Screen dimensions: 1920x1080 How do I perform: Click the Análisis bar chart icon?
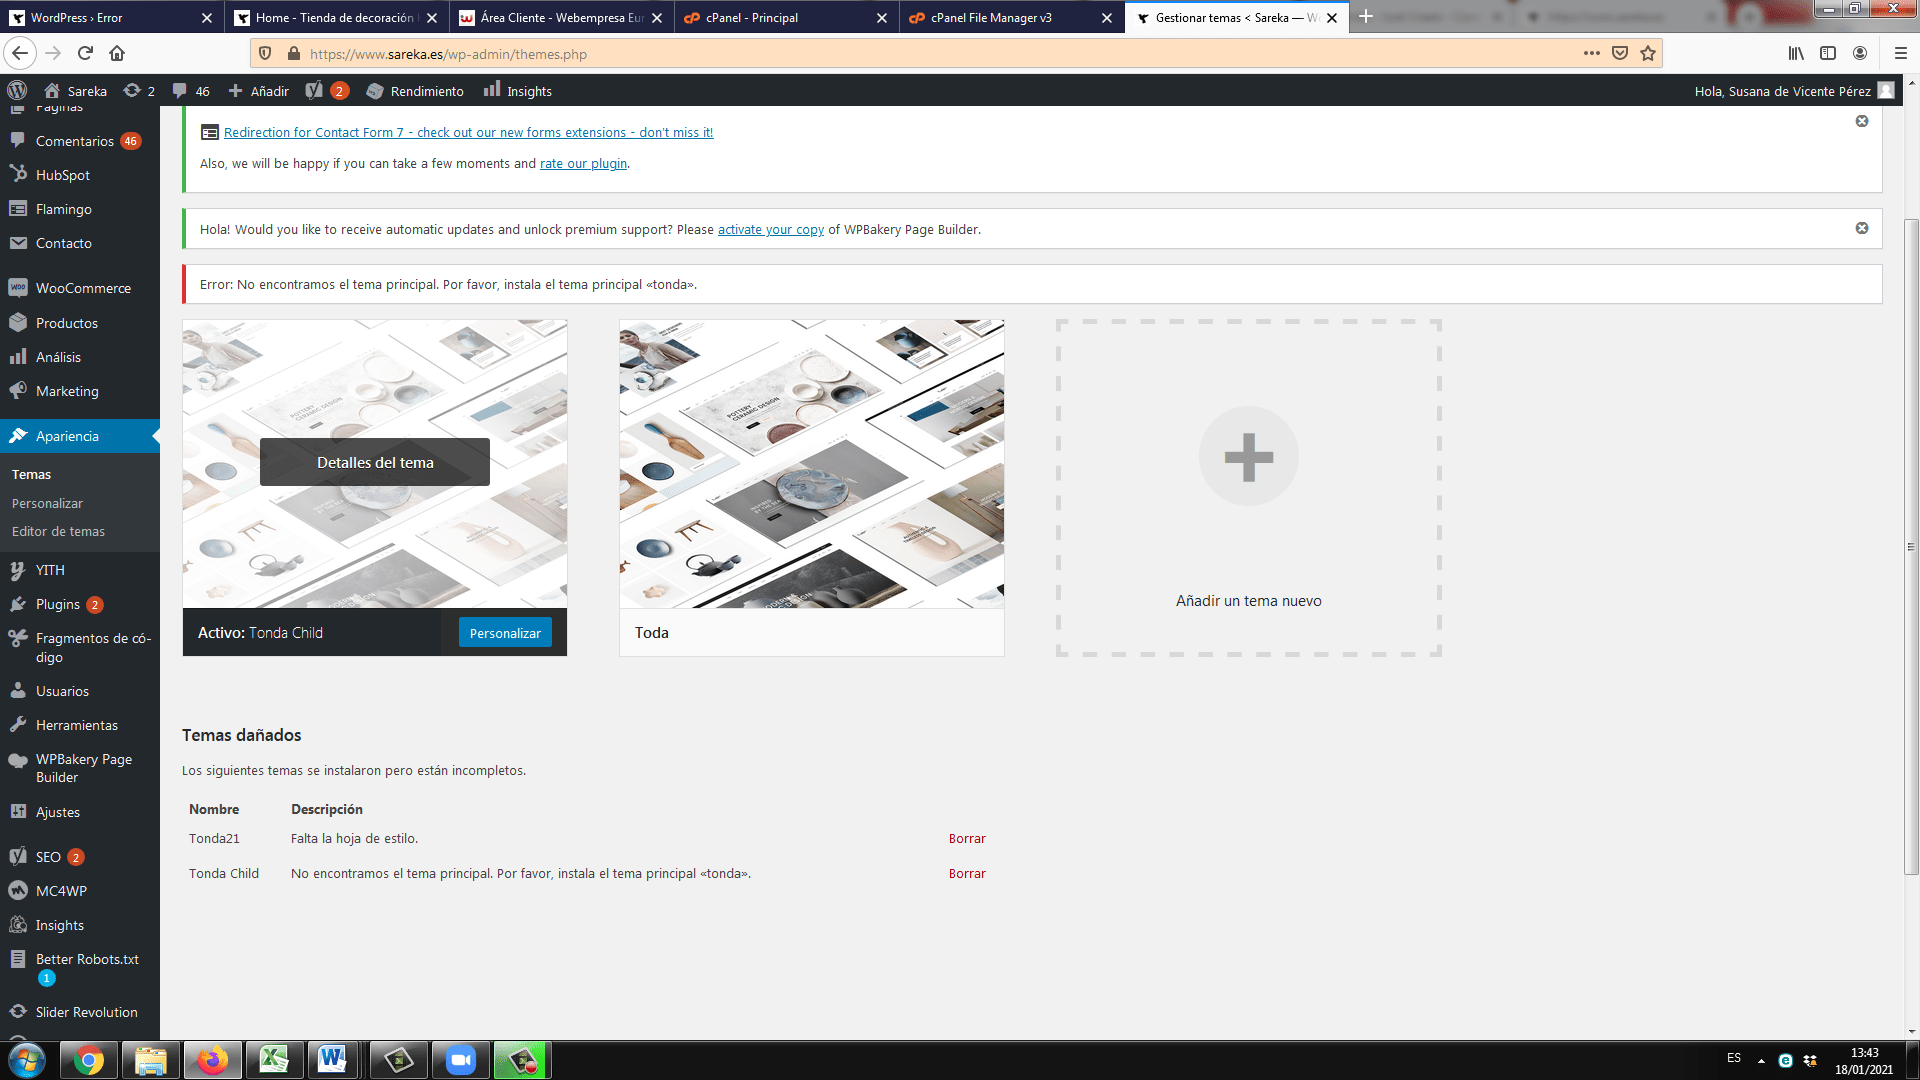click(x=18, y=357)
